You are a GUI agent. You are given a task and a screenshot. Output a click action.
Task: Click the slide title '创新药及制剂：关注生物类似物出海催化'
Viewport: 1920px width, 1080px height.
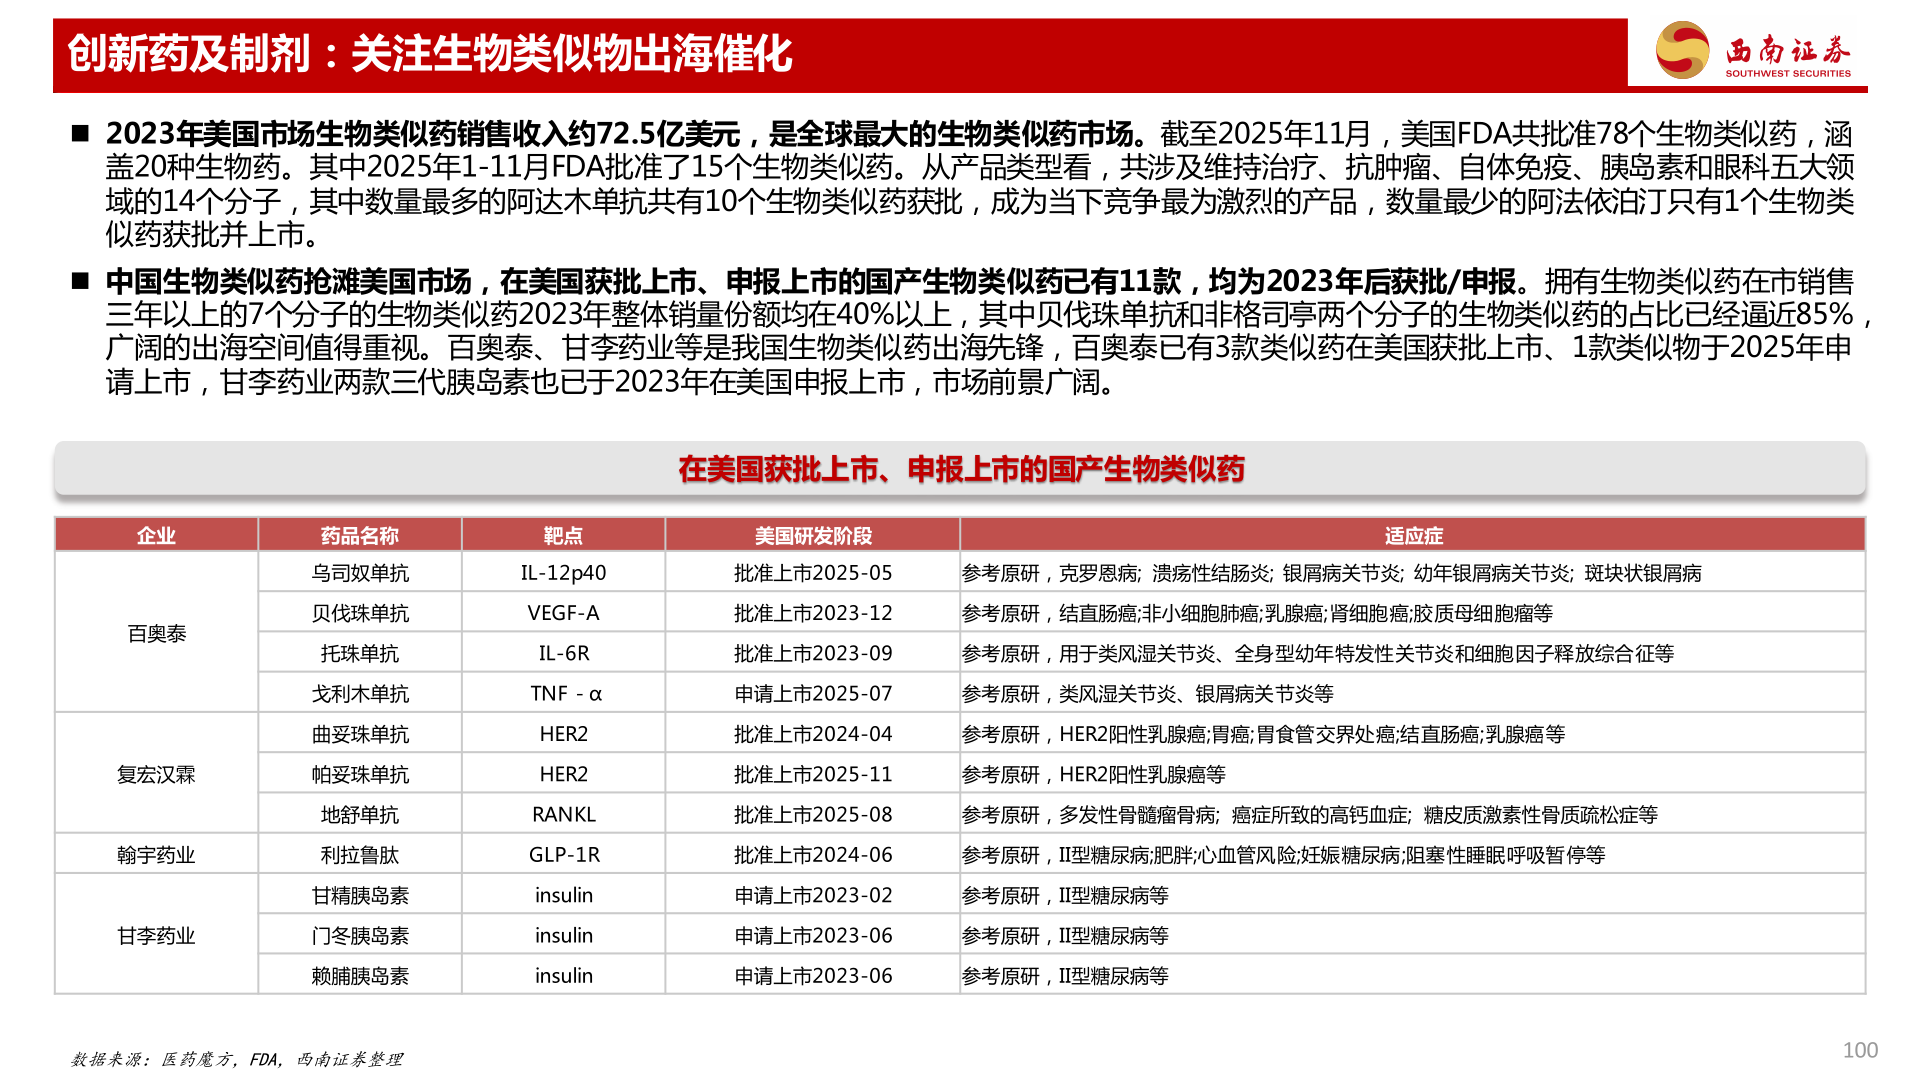pyautogui.click(x=430, y=54)
